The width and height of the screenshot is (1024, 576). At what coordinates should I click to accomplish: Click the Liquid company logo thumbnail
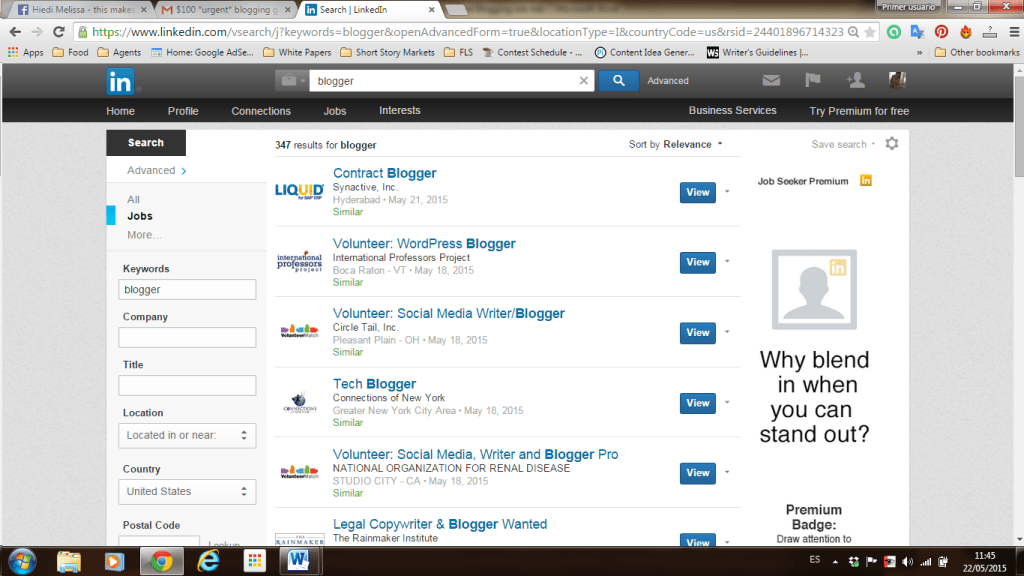pyautogui.click(x=299, y=191)
